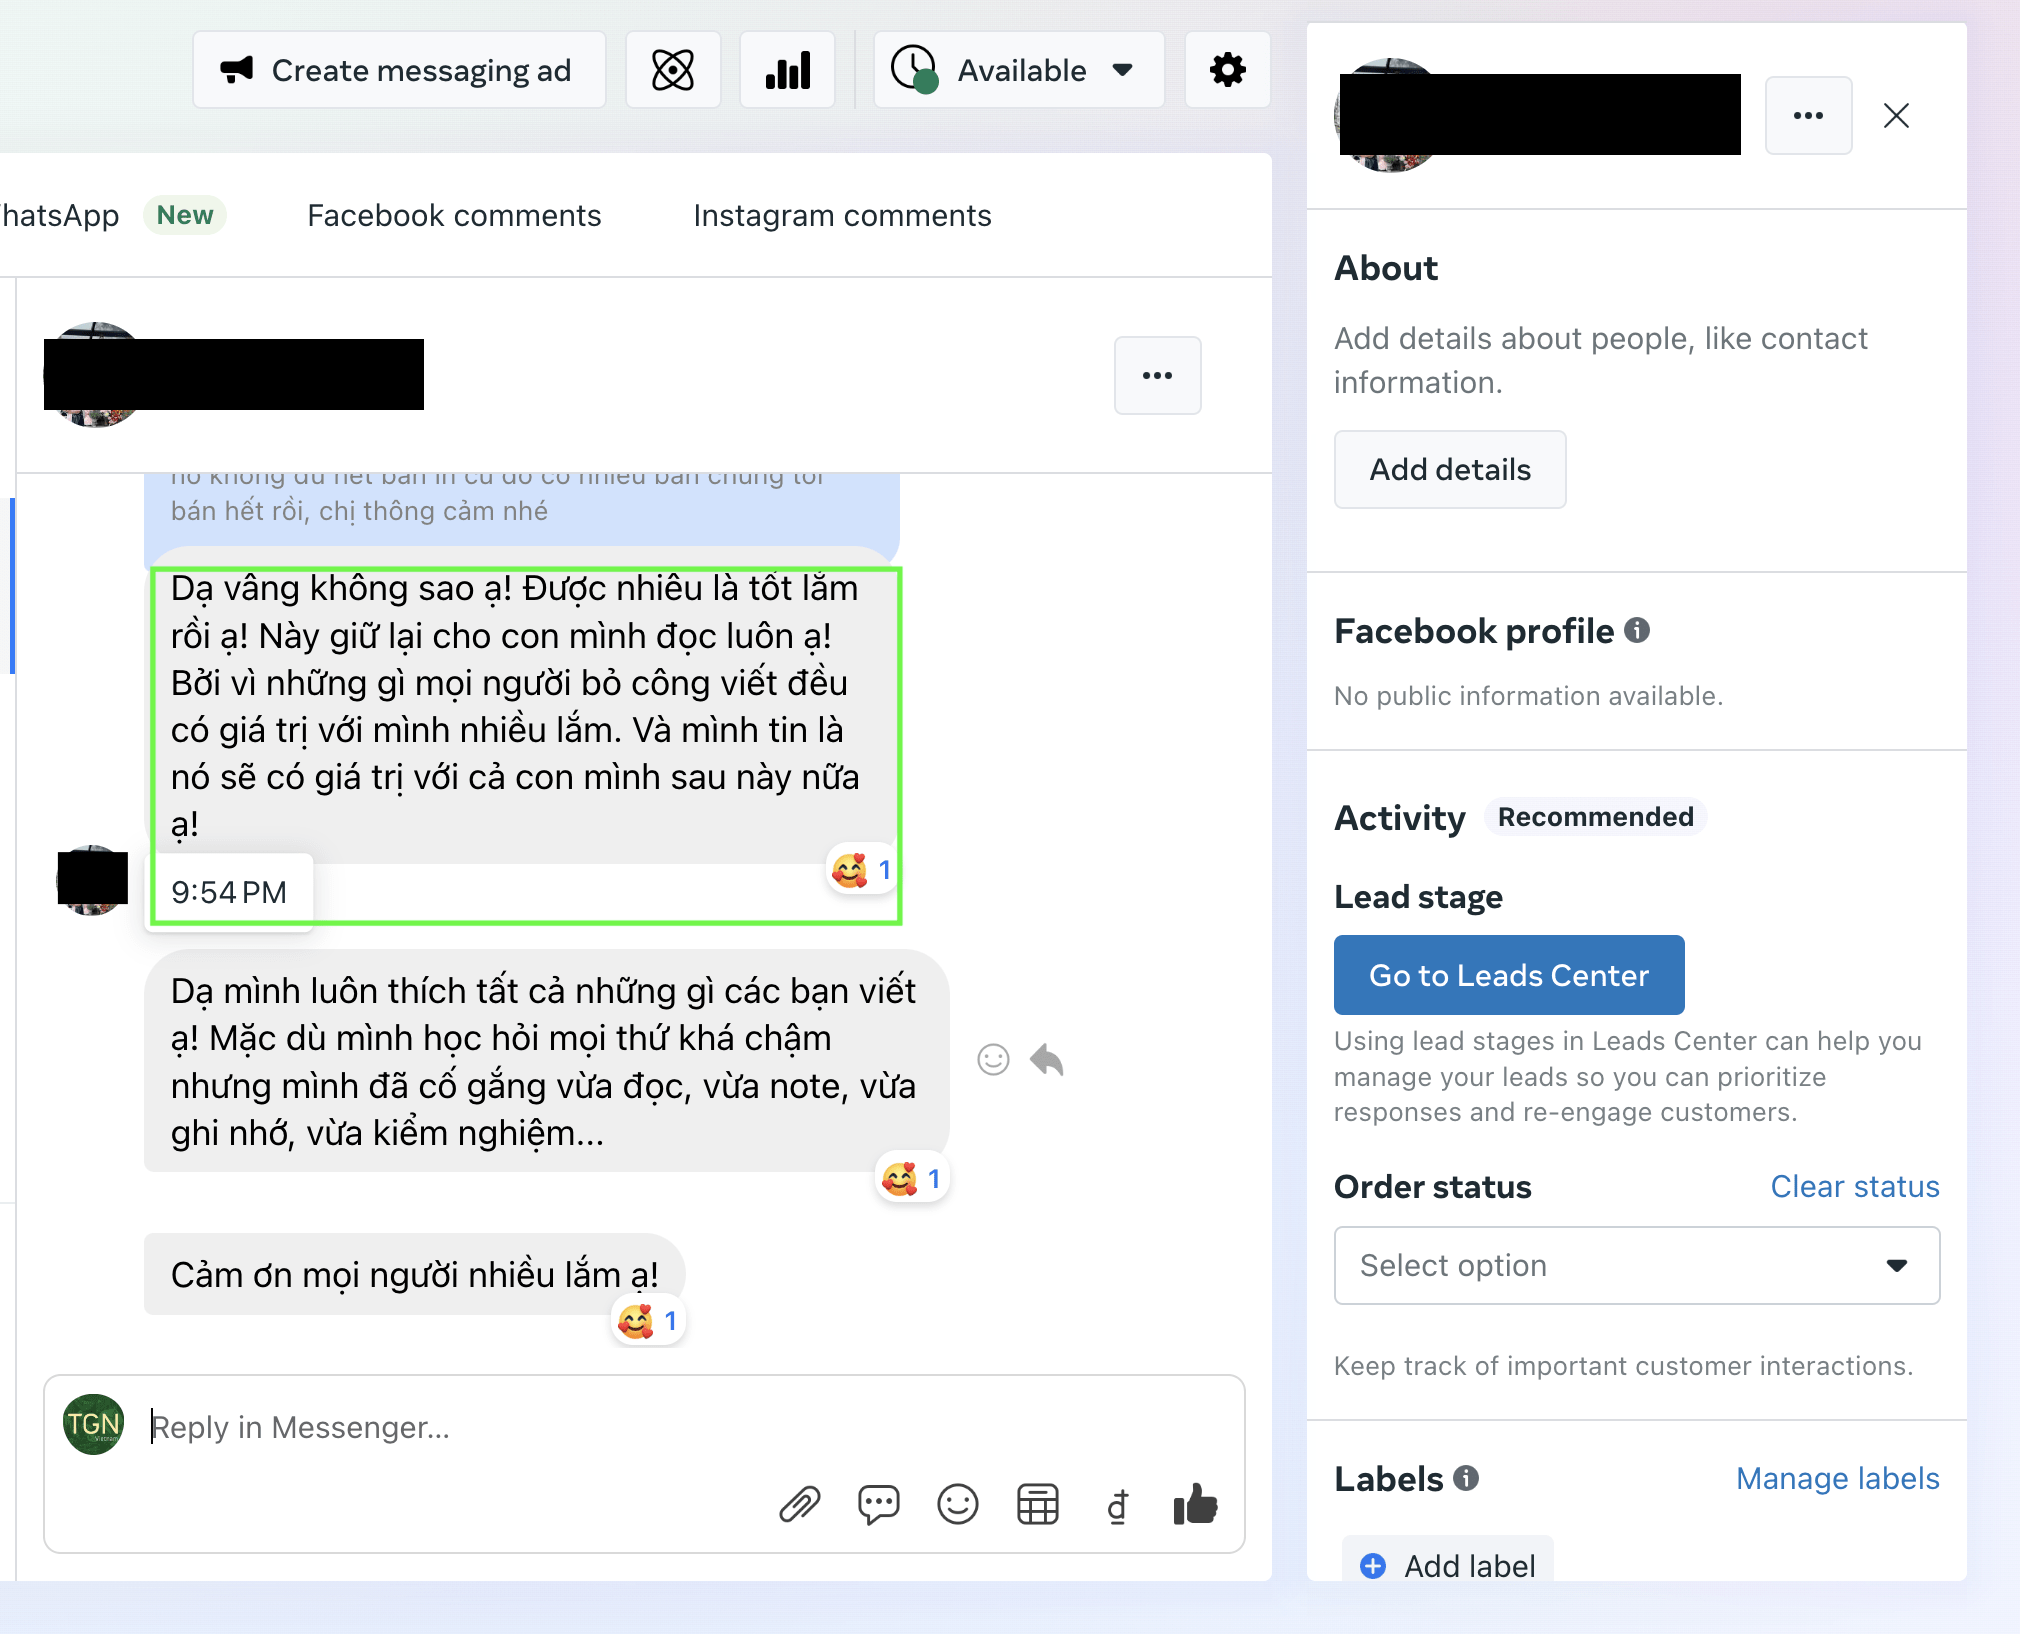React to message with smiley icon
The height and width of the screenshot is (1634, 2020).
click(993, 1059)
